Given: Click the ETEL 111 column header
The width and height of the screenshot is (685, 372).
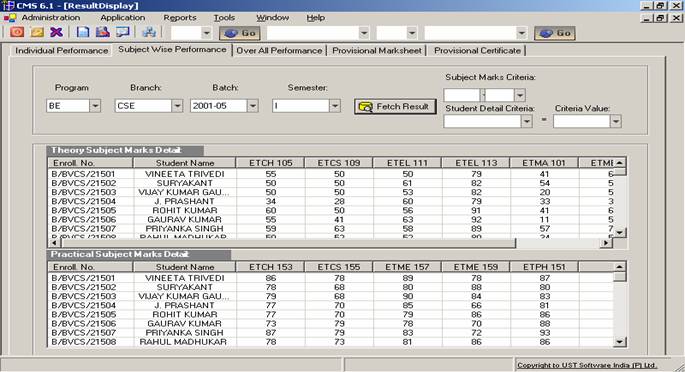Looking at the screenshot, I should coord(407,163).
